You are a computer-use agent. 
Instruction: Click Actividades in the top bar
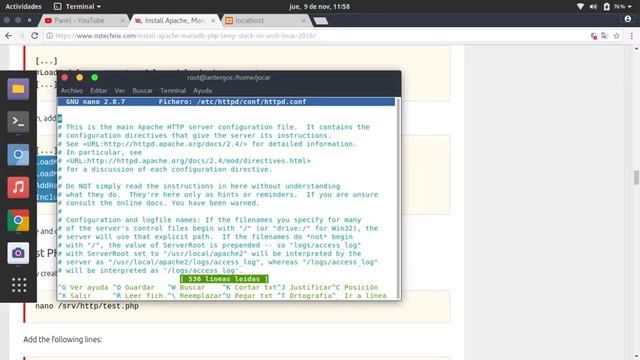[23, 7]
